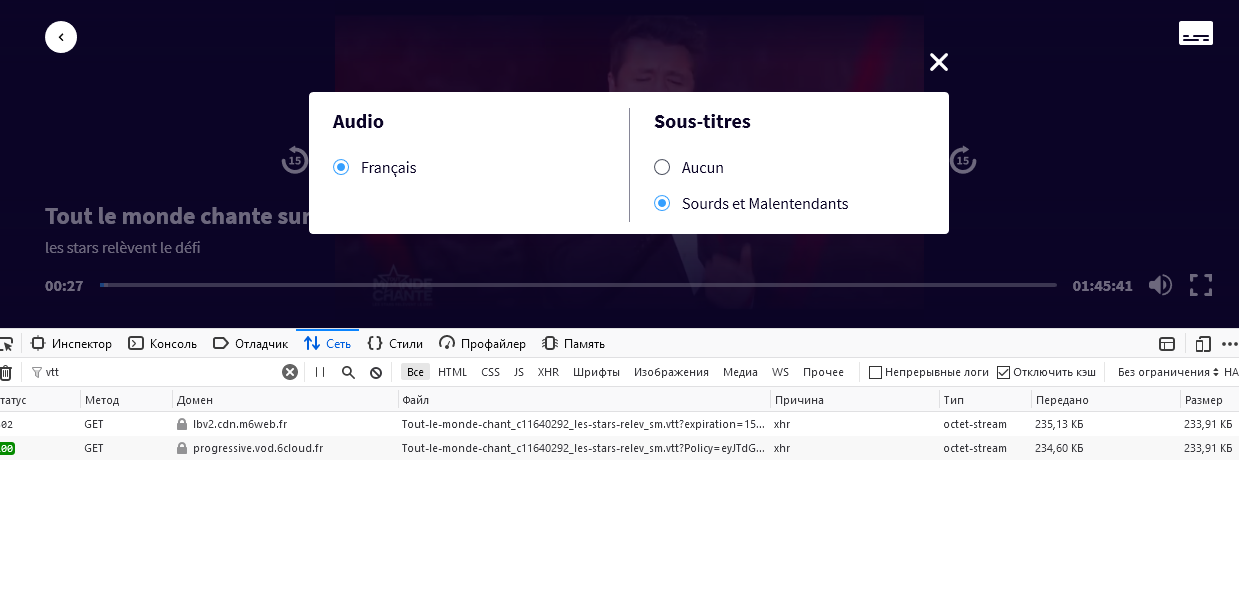Open the Консоль tab

pos(163,344)
